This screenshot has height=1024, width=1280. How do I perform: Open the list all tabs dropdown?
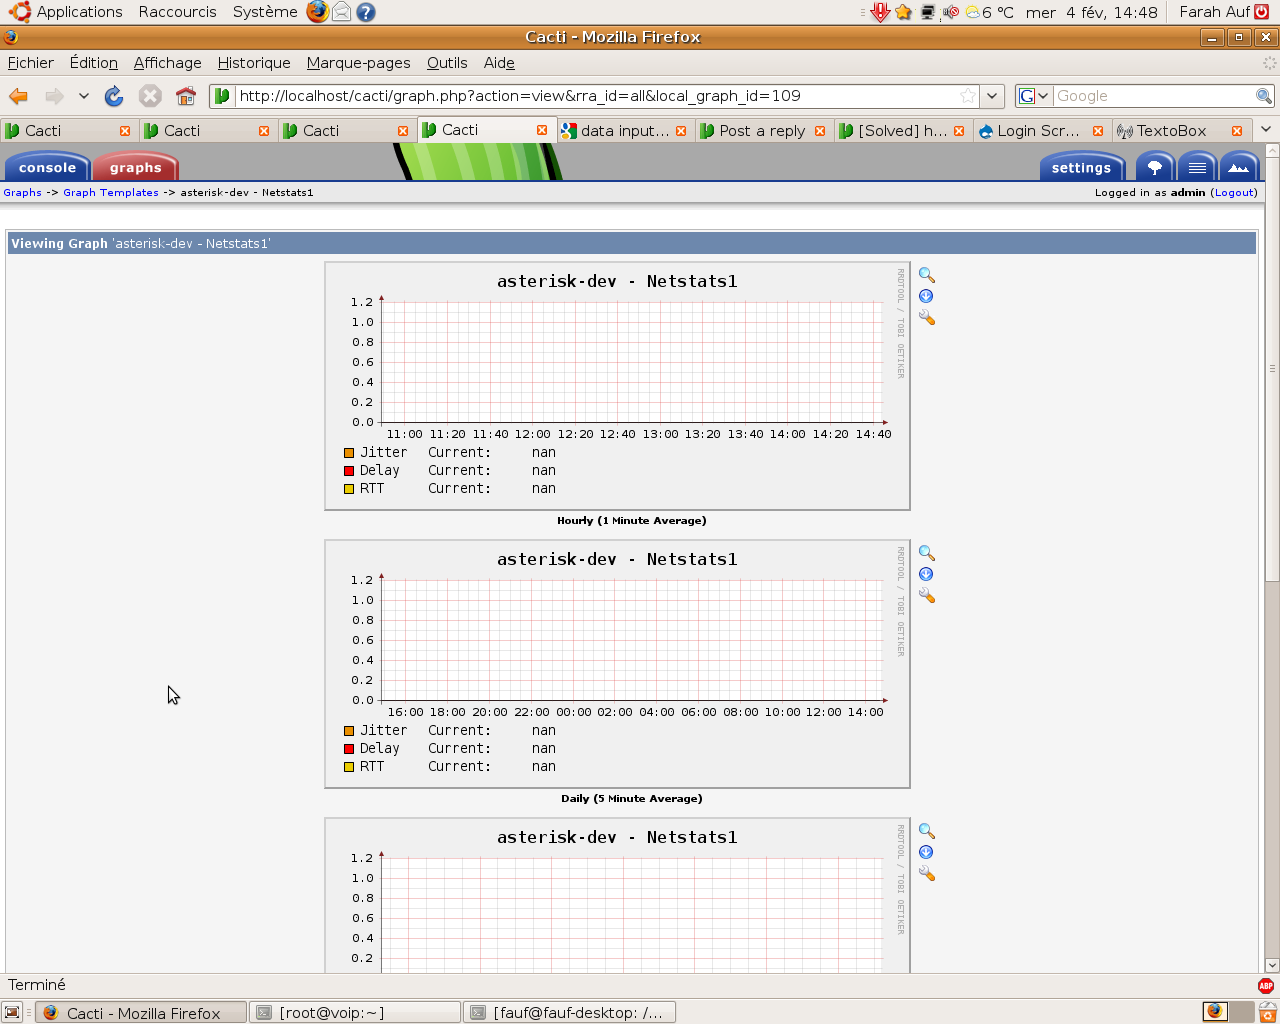coord(1265,130)
